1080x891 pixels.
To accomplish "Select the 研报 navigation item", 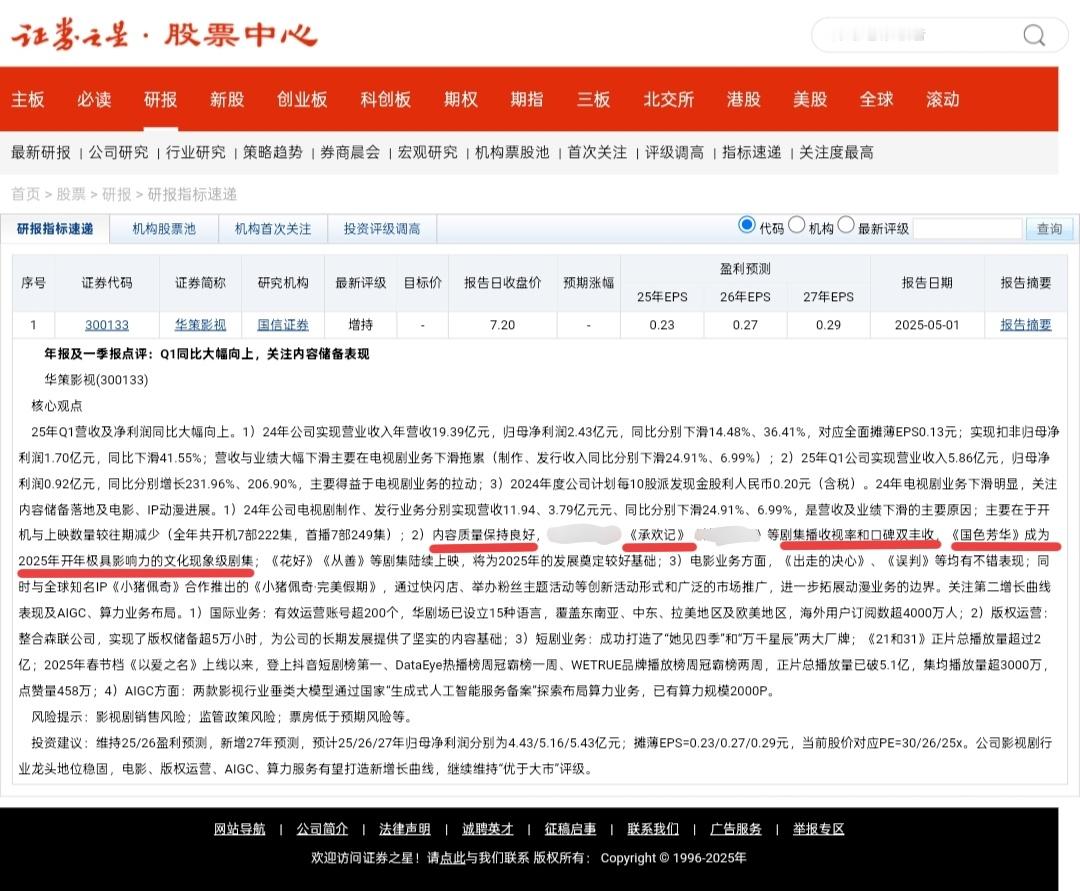I will tap(160, 99).
